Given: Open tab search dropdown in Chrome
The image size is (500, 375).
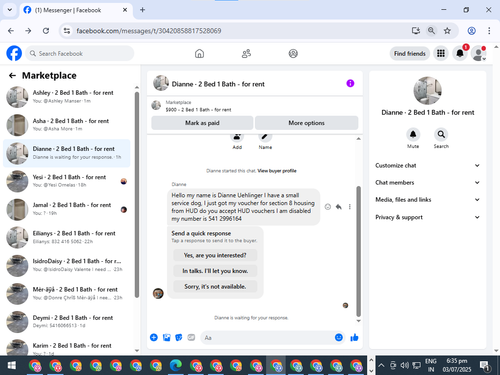Looking at the screenshot, I should (10, 10).
